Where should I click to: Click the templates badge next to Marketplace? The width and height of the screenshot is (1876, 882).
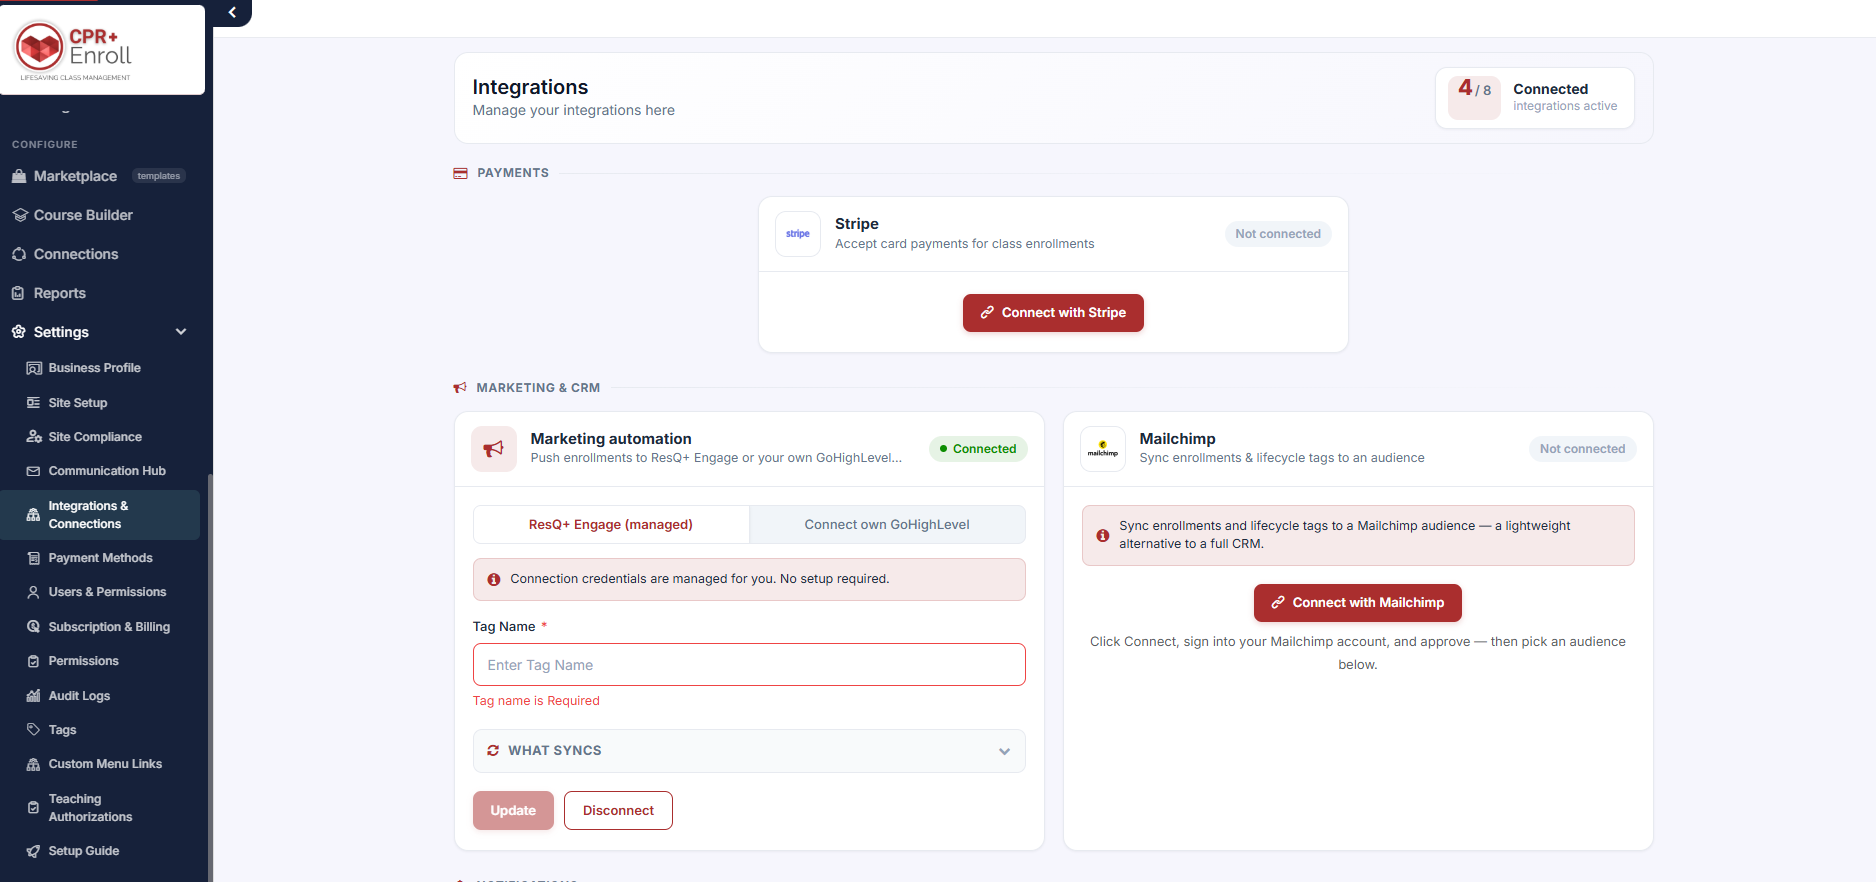point(159,176)
